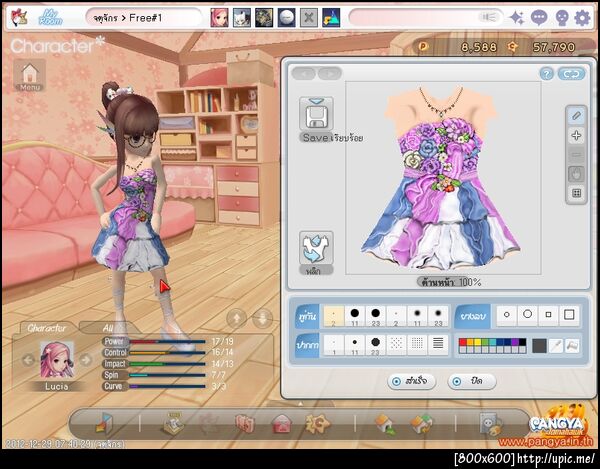Image resolution: width=600 pixels, height=469 pixels.
Task: Click the sparkle stars icon in top bar
Action: tap(517, 18)
